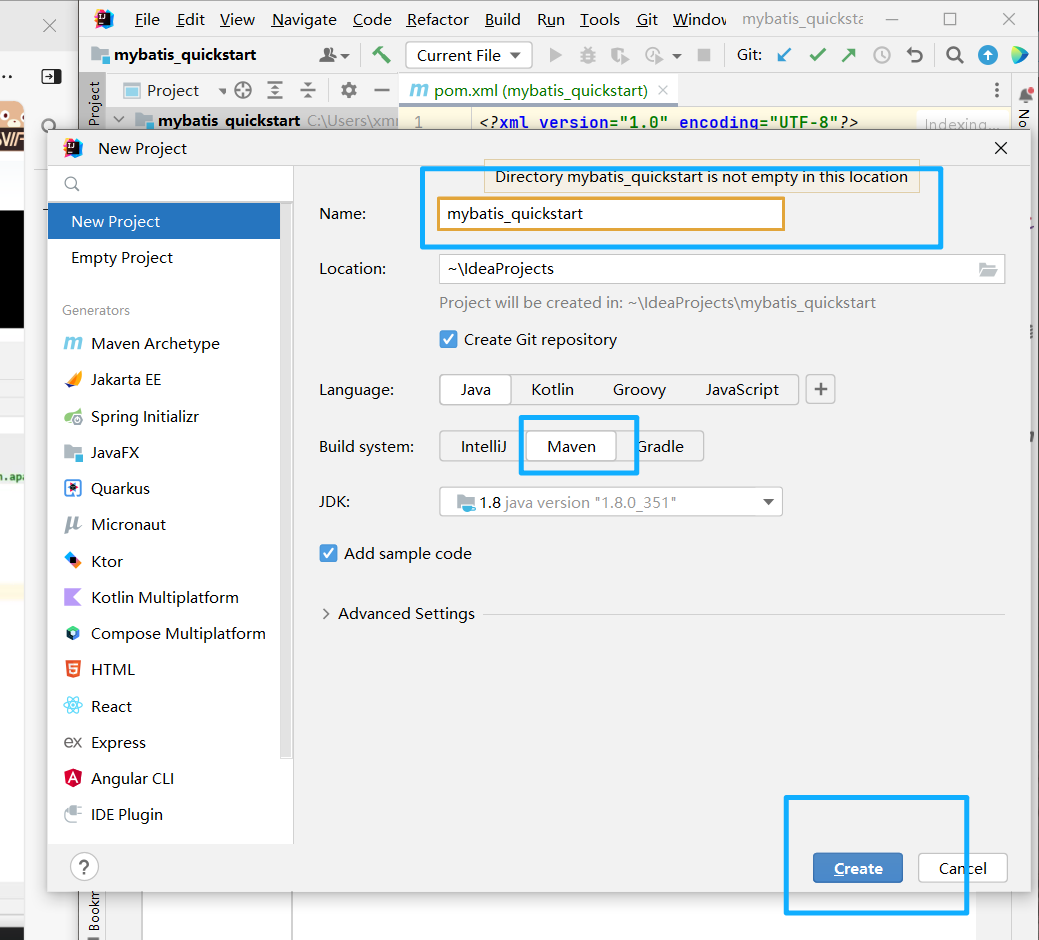
Task: Collapse mybatis_quickstart tree node
Action: tap(119, 120)
